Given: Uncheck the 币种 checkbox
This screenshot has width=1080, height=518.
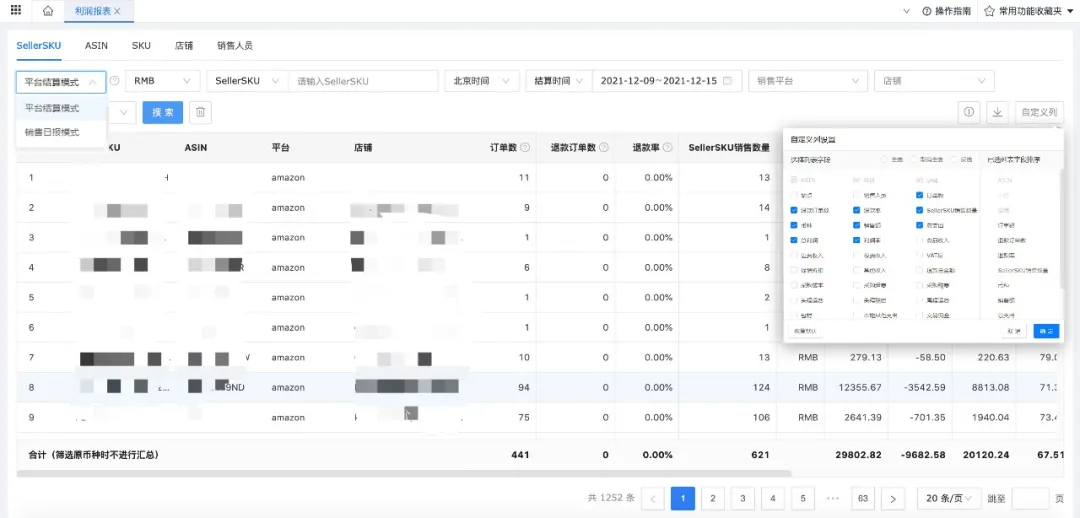Looking at the screenshot, I should point(795,225).
